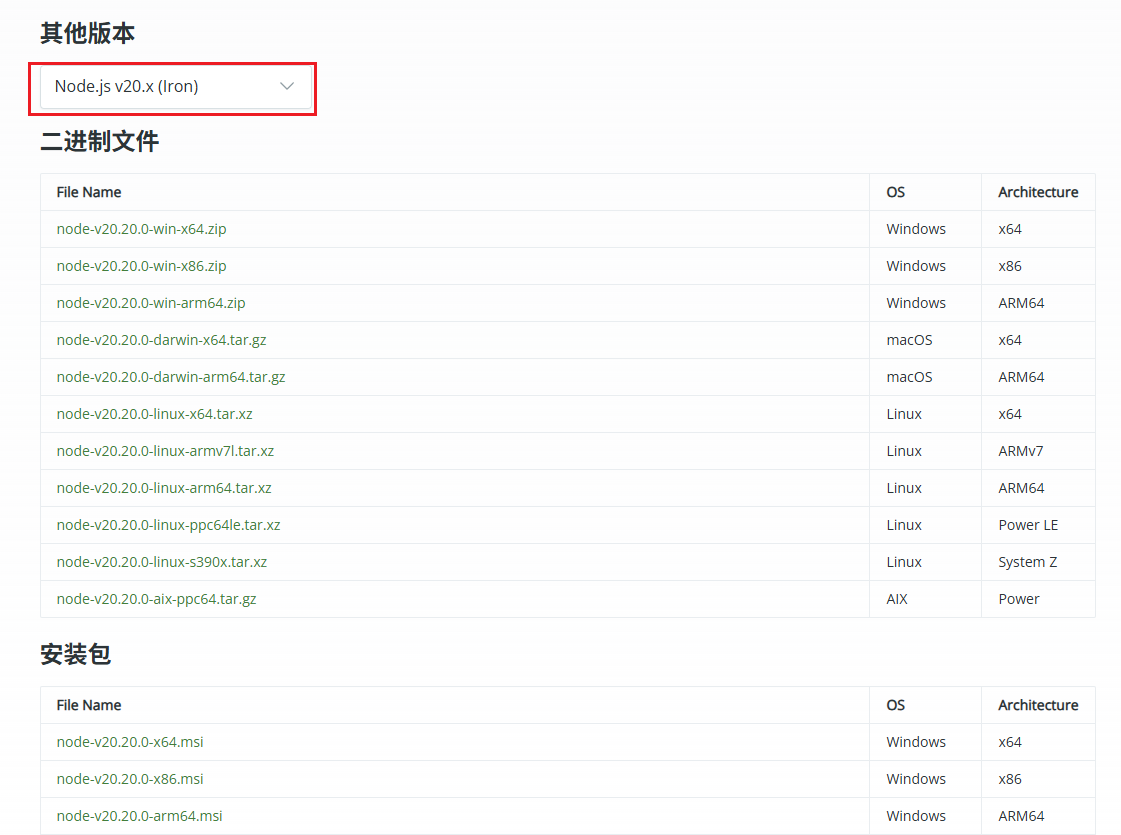1121x835 pixels.
Task: Click OS column header in installer table
Action: [895, 705]
